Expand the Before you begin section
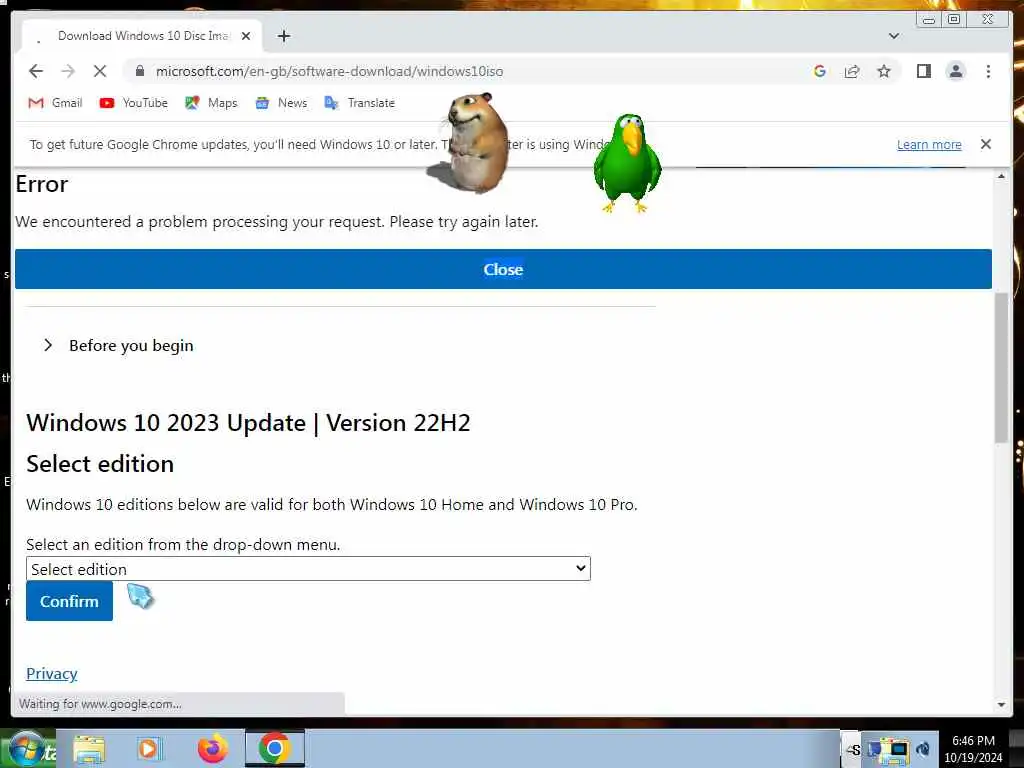 118,345
